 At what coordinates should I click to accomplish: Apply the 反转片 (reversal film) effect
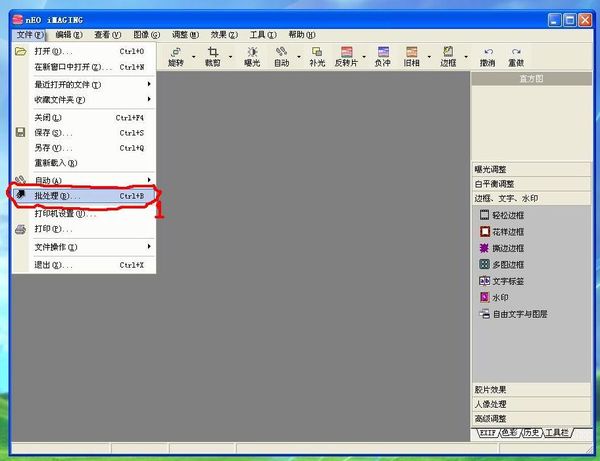346,56
